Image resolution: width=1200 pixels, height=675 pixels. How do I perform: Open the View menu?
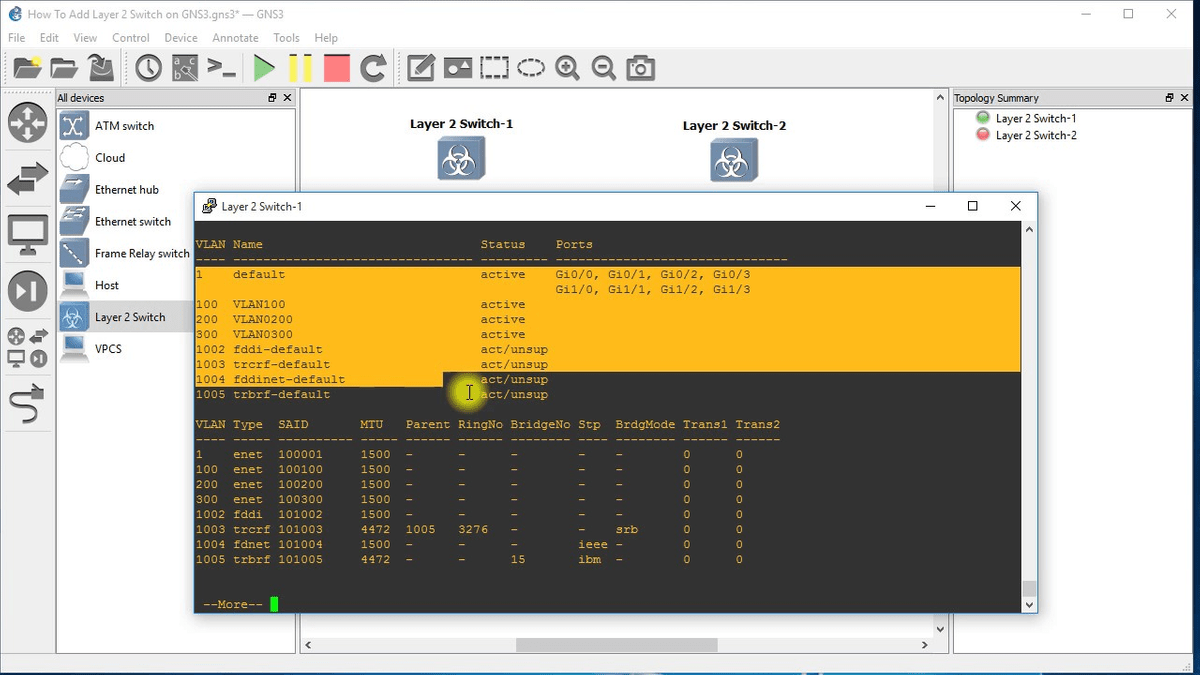[x=85, y=38]
